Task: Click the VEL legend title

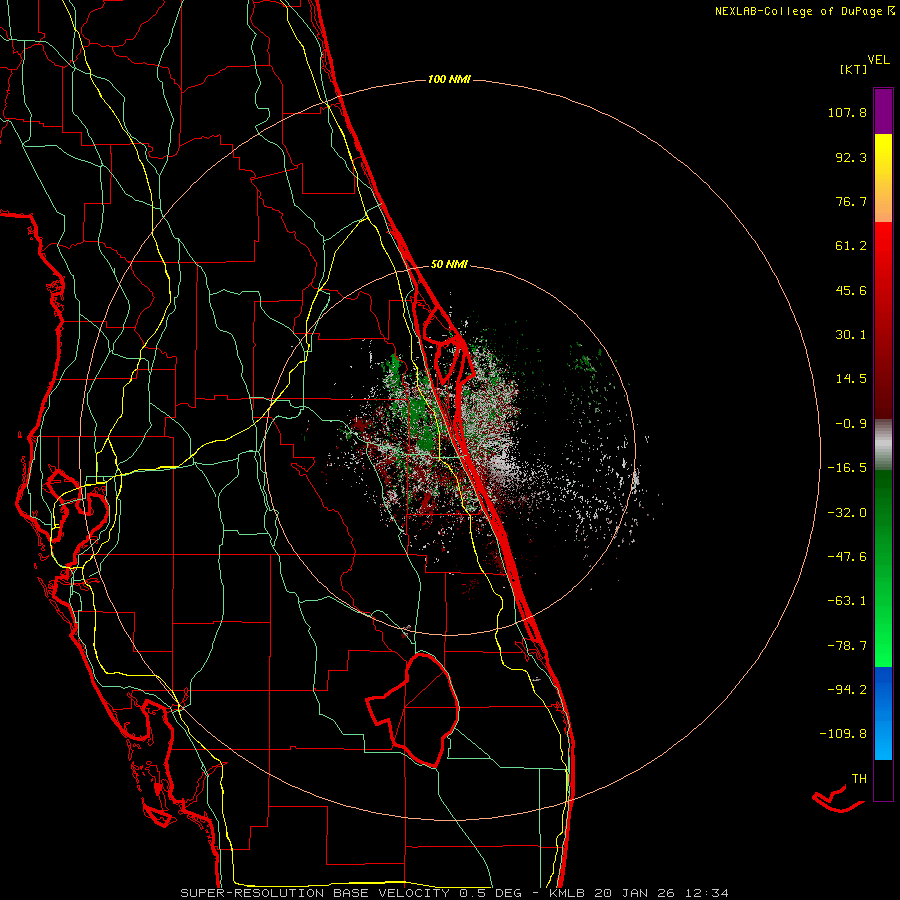Action: click(878, 60)
